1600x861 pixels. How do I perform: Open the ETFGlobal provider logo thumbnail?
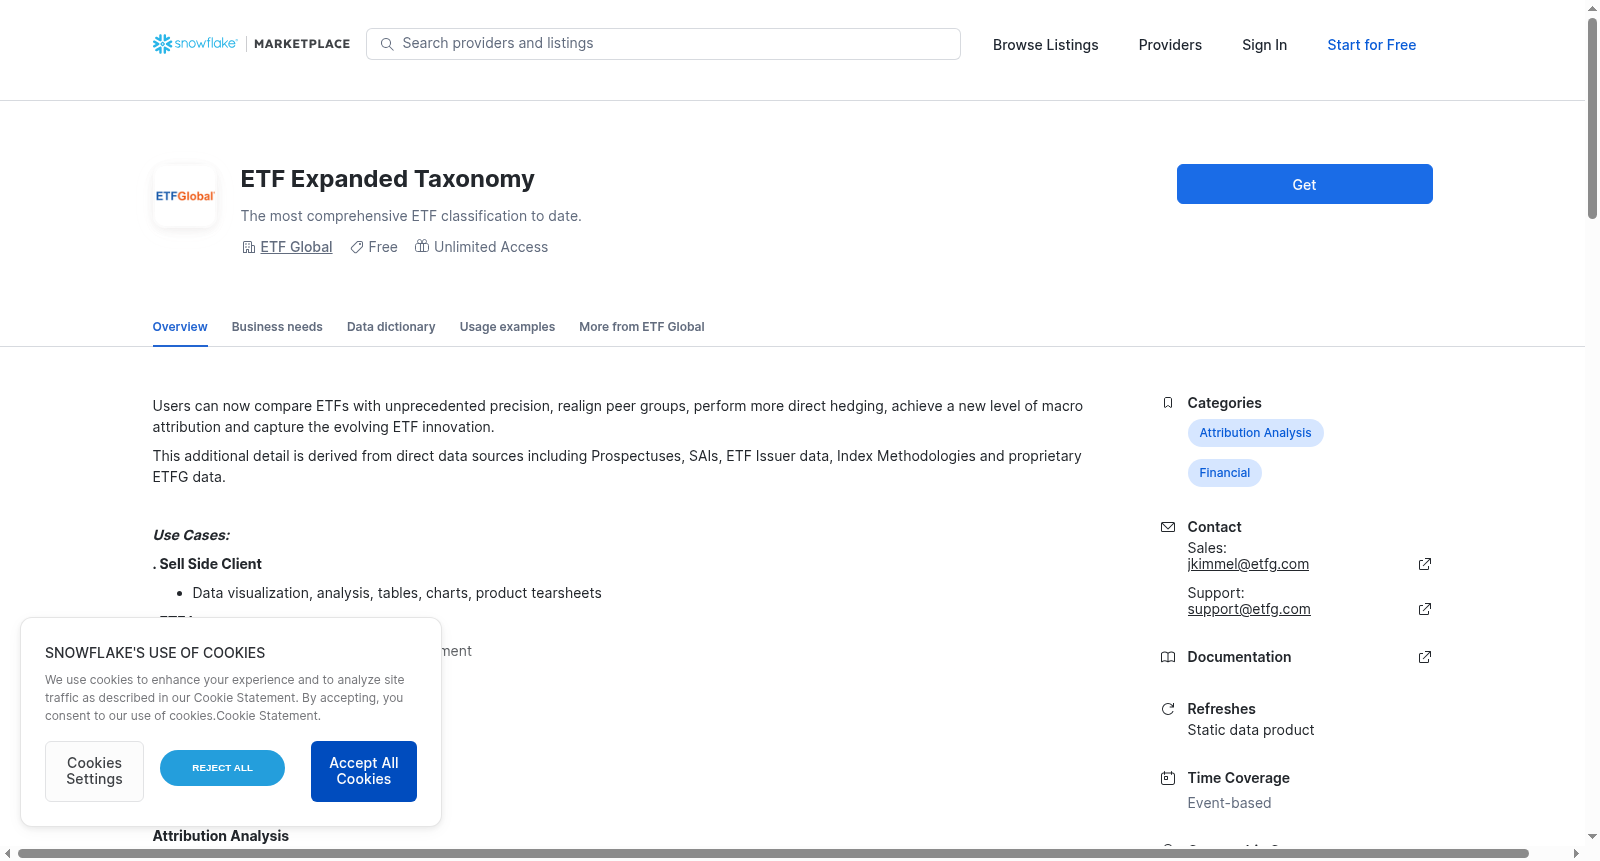[185, 196]
